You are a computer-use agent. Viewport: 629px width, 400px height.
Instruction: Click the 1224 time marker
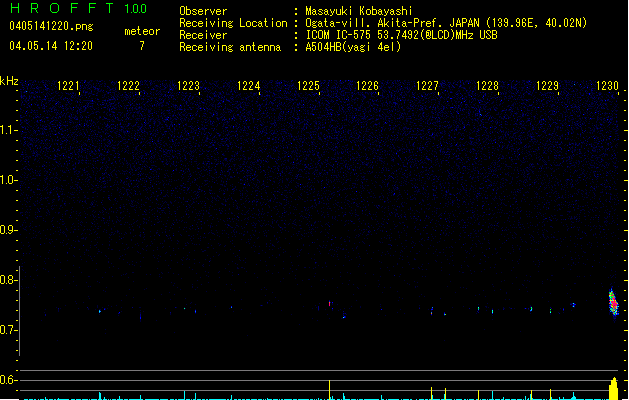tap(248, 86)
